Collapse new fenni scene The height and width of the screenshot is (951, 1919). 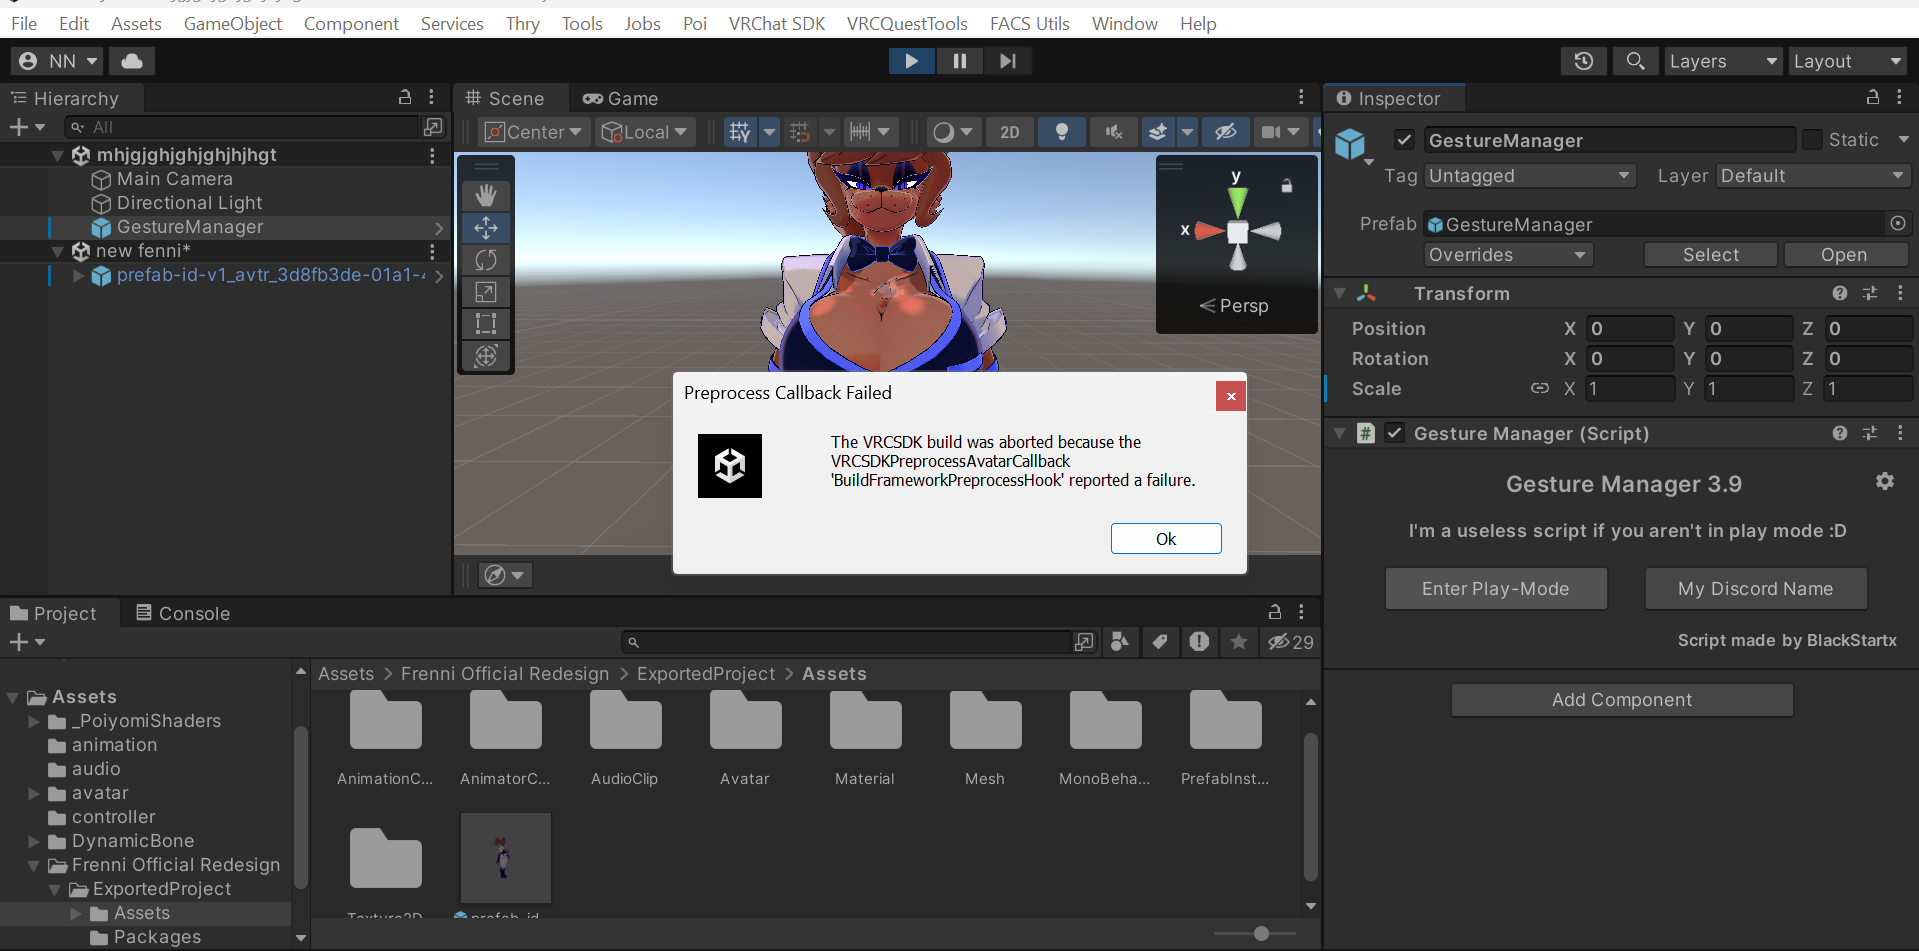(58, 251)
